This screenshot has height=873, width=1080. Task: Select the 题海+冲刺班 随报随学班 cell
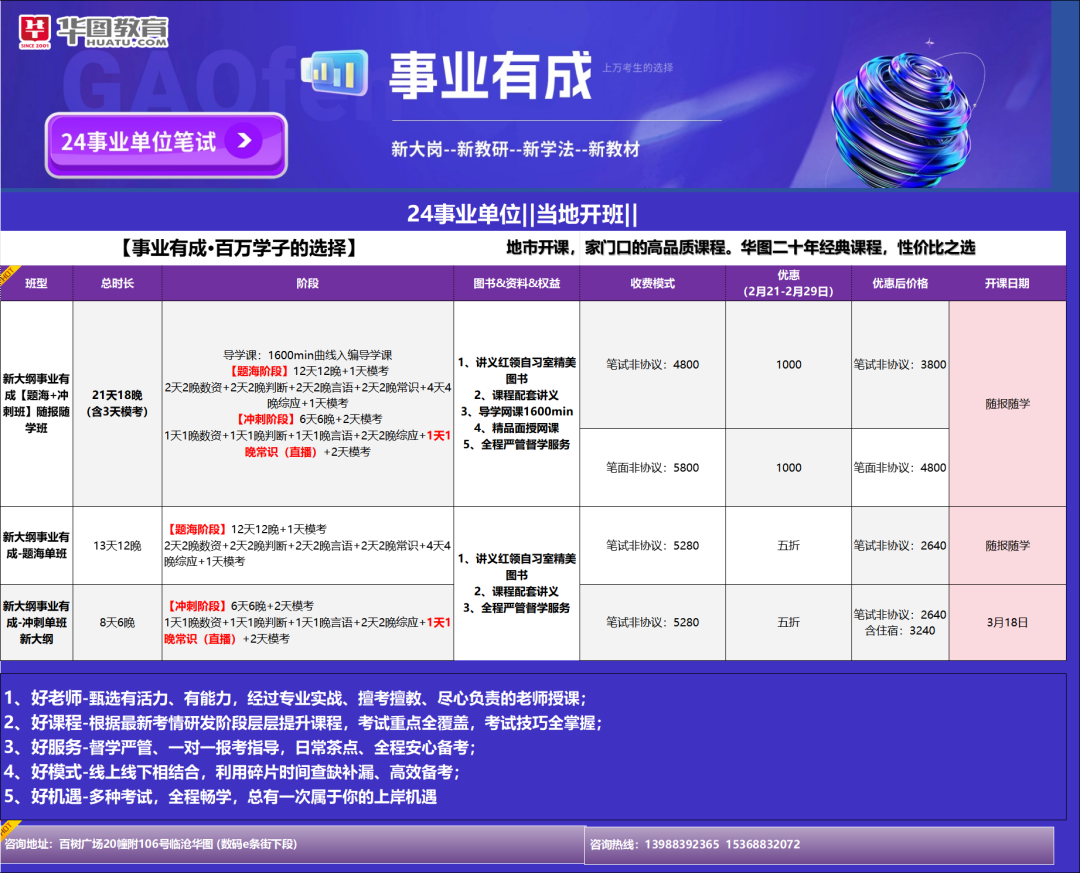(37, 403)
